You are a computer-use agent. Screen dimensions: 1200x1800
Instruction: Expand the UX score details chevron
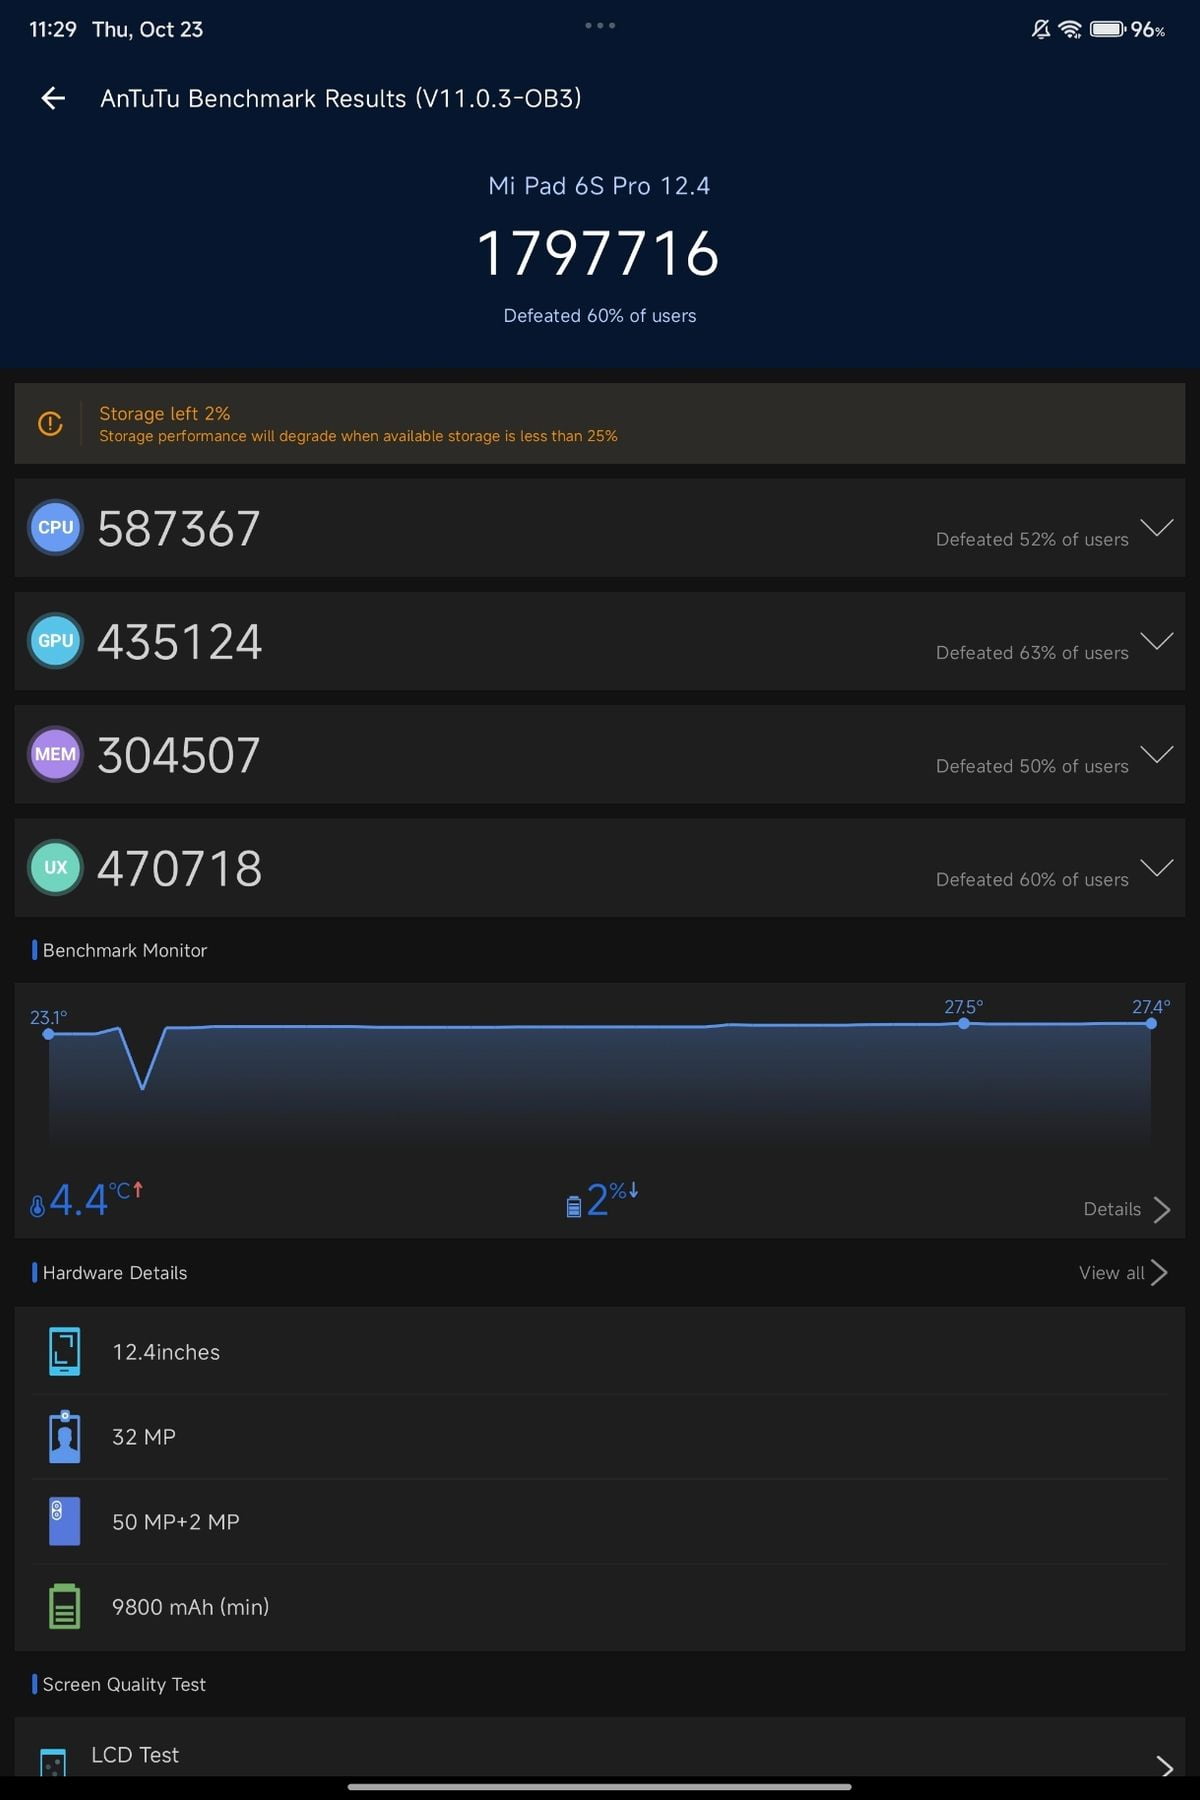point(1157,867)
